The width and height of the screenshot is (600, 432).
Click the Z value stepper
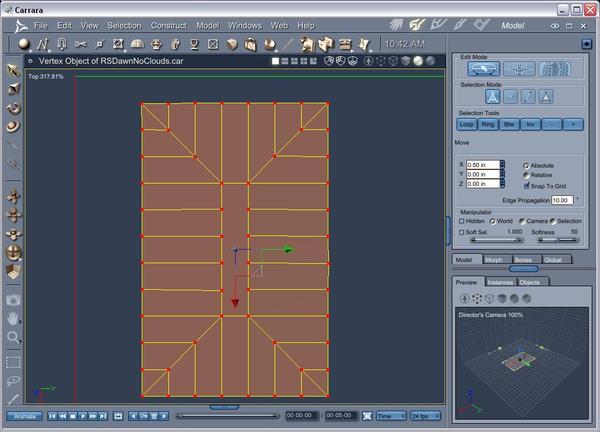(x=502, y=184)
